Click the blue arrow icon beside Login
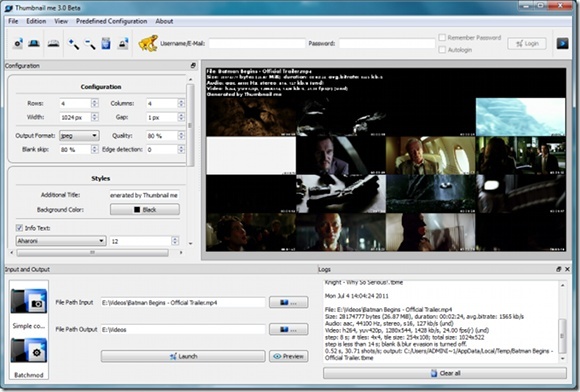Screen dimensions: 580x392 pos(562,43)
